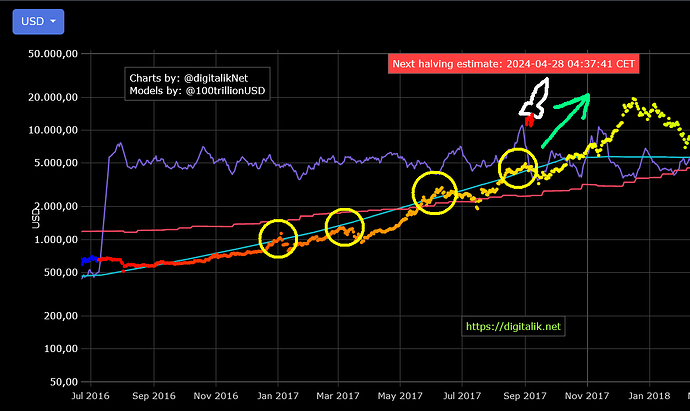Click the Models by @100trillionUSD credit
This screenshot has width=690, height=411.
pos(200,92)
